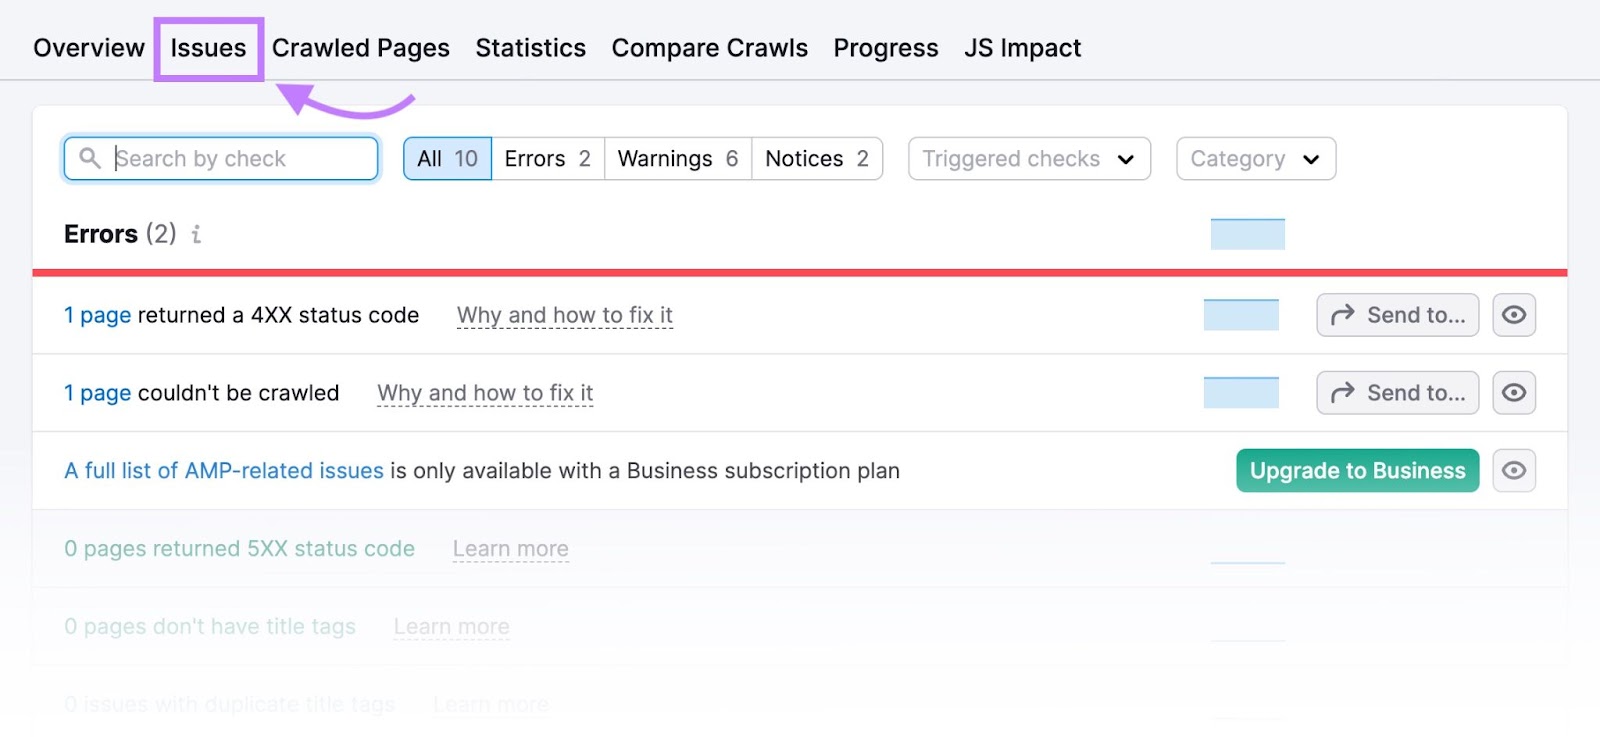Open the eye icon on the crawl error row
Screen dimensions: 1600x737
[1514, 392]
